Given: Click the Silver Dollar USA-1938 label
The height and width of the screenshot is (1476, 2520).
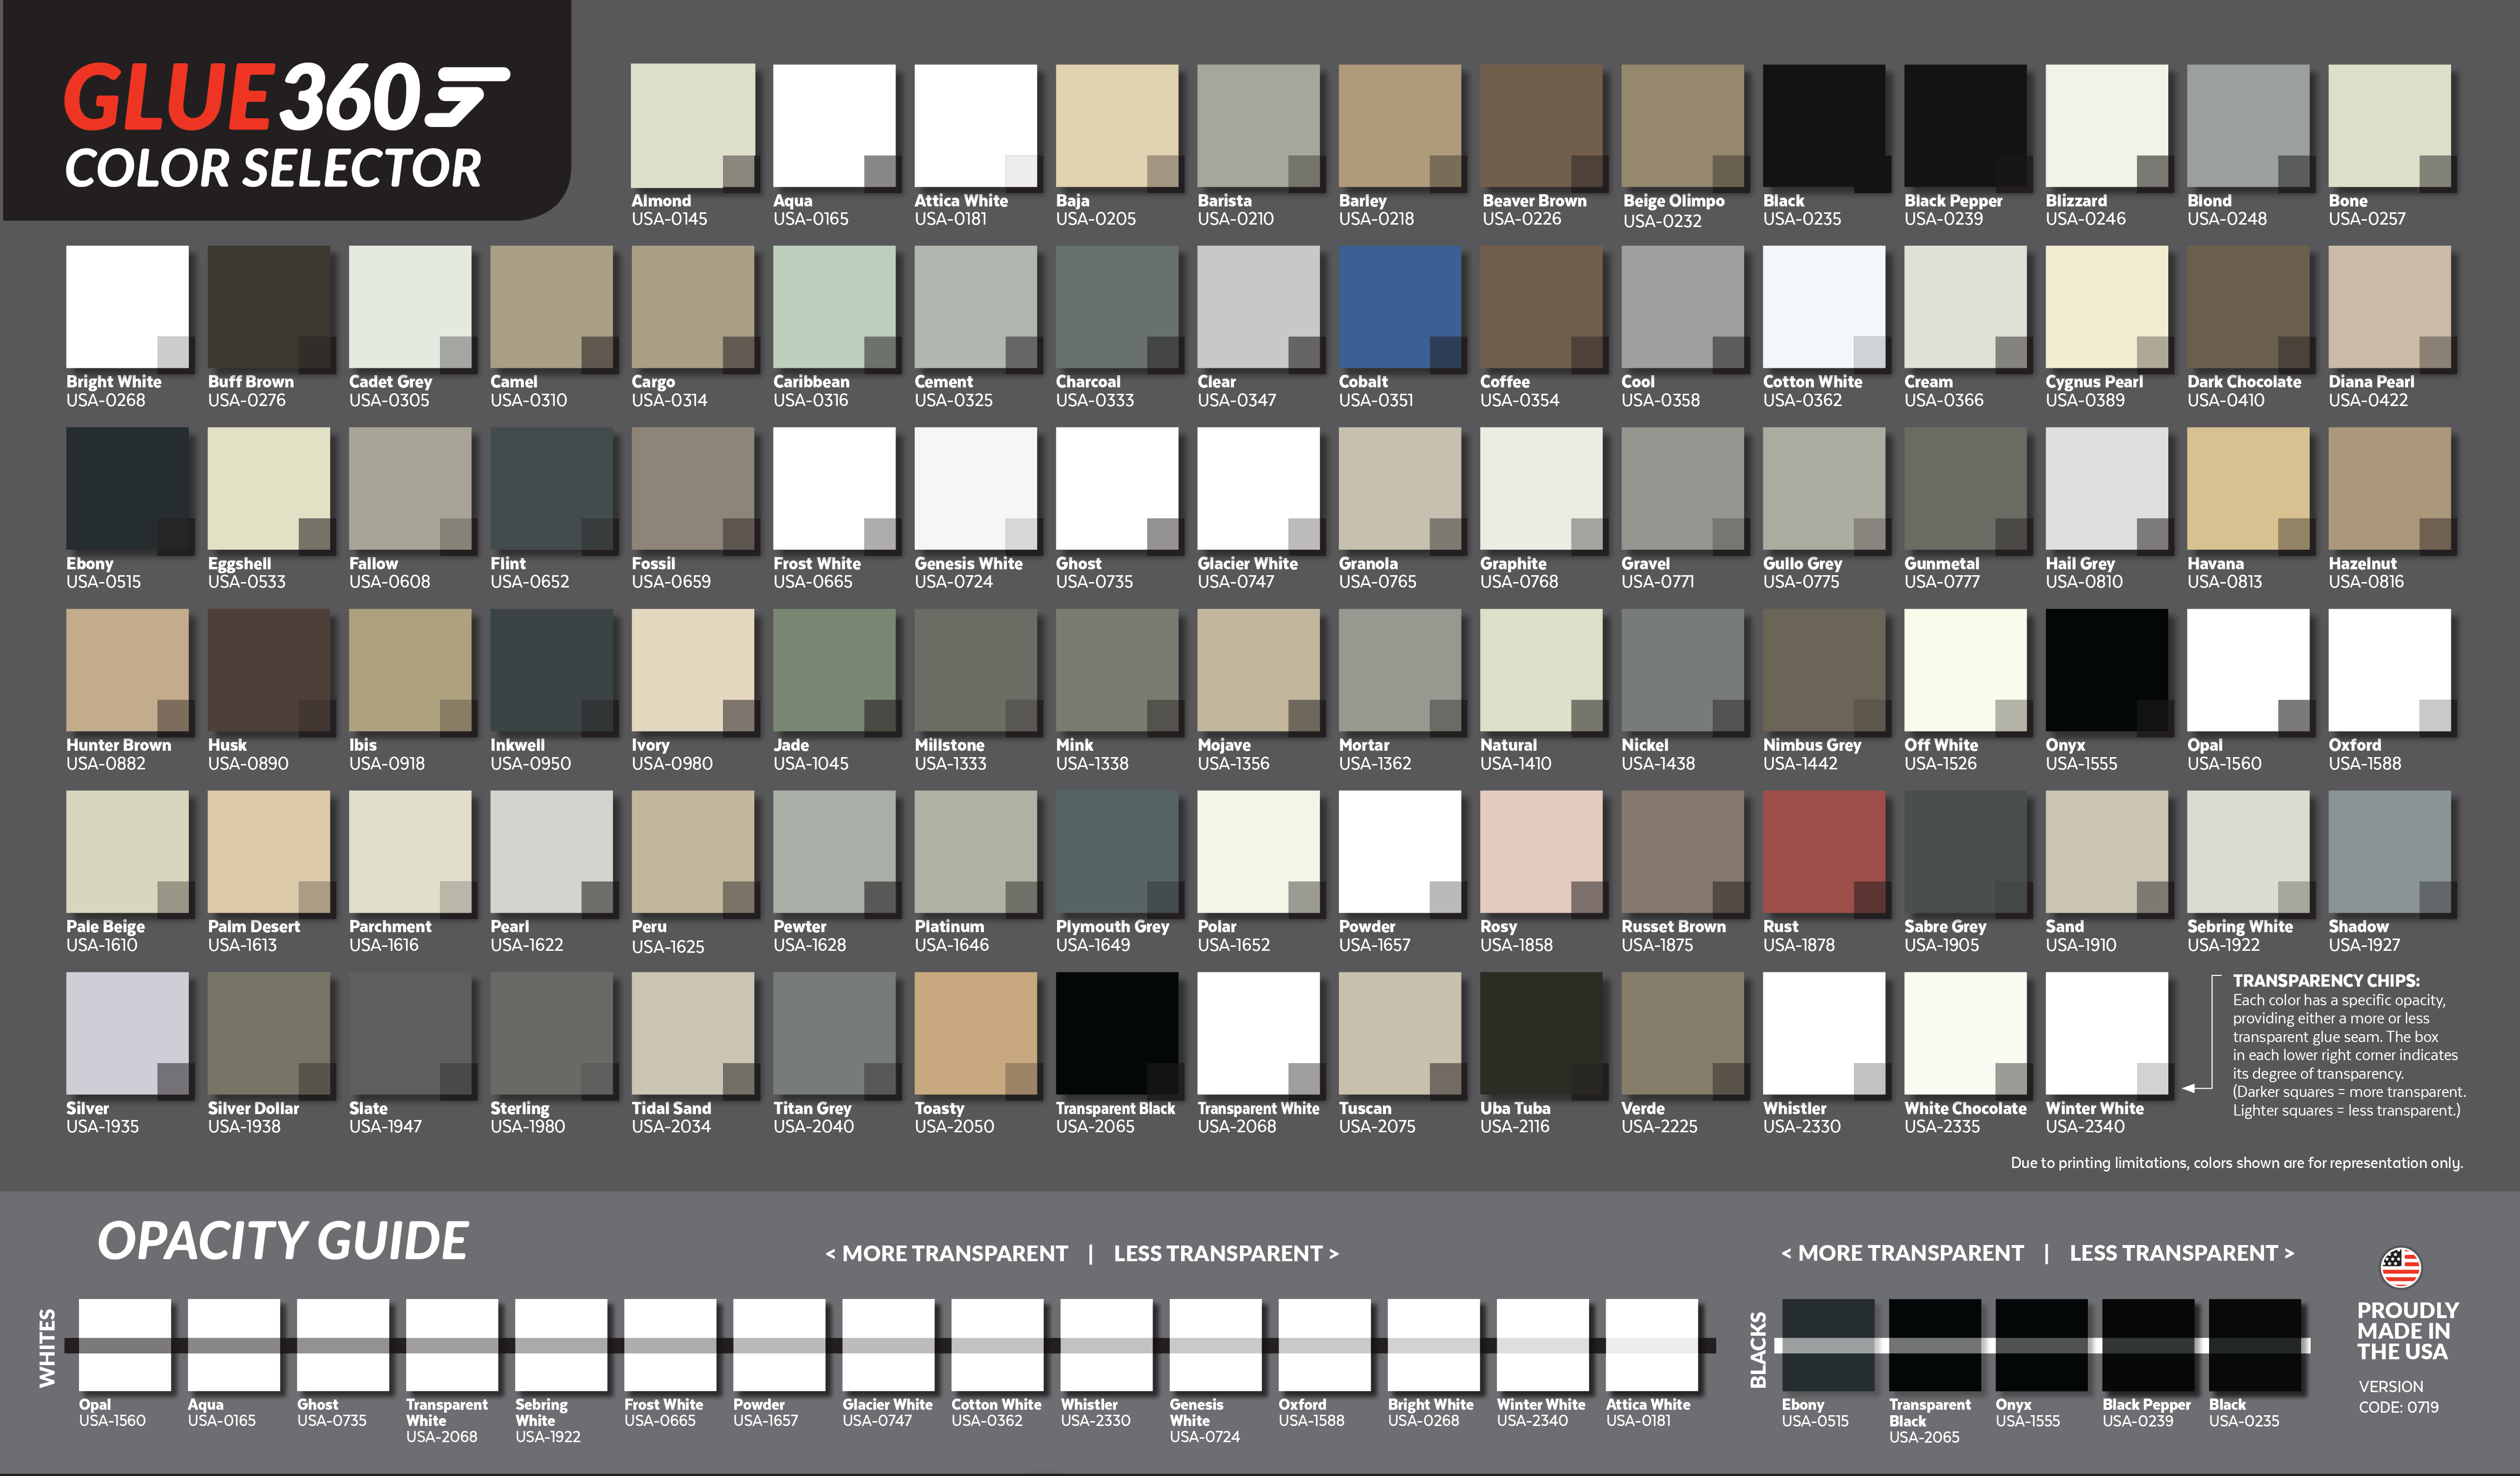Looking at the screenshot, I should click(253, 1117).
